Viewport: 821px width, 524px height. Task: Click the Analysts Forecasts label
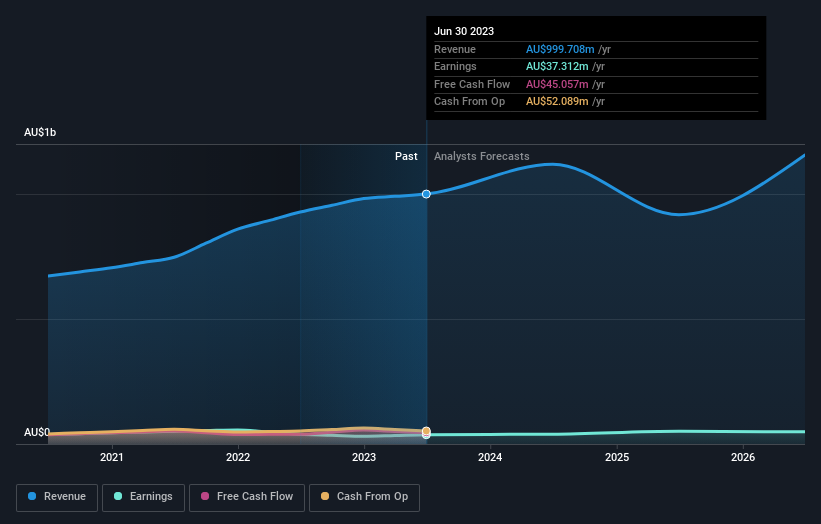pos(482,157)
